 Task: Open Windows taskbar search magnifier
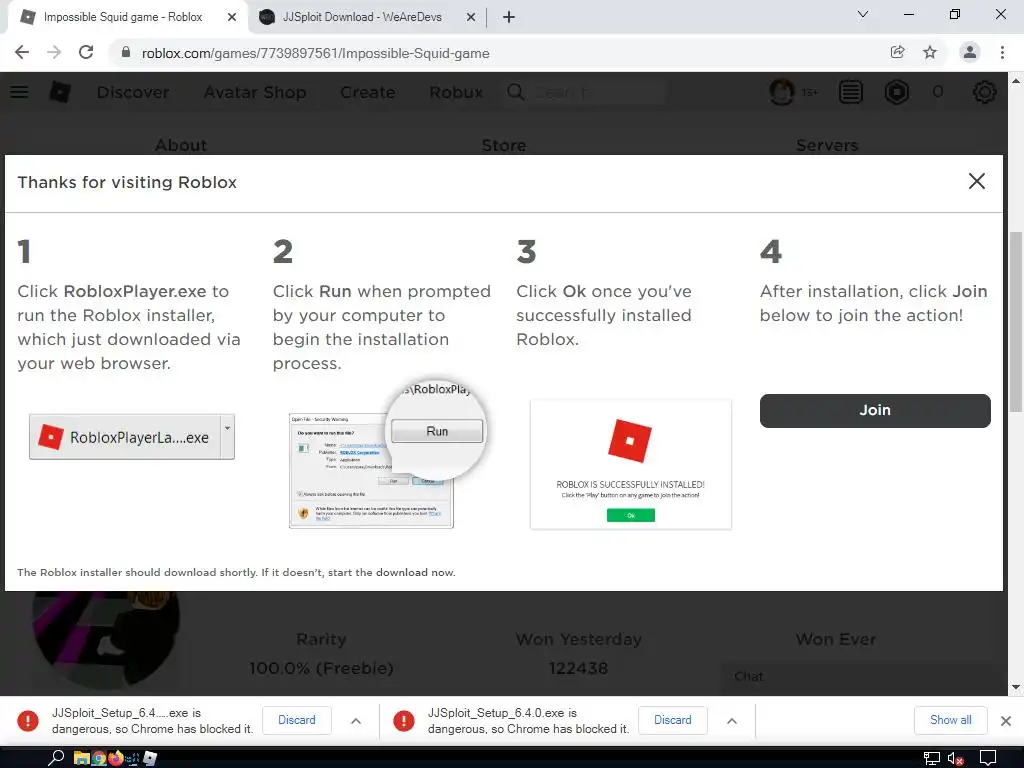(56, 758)
